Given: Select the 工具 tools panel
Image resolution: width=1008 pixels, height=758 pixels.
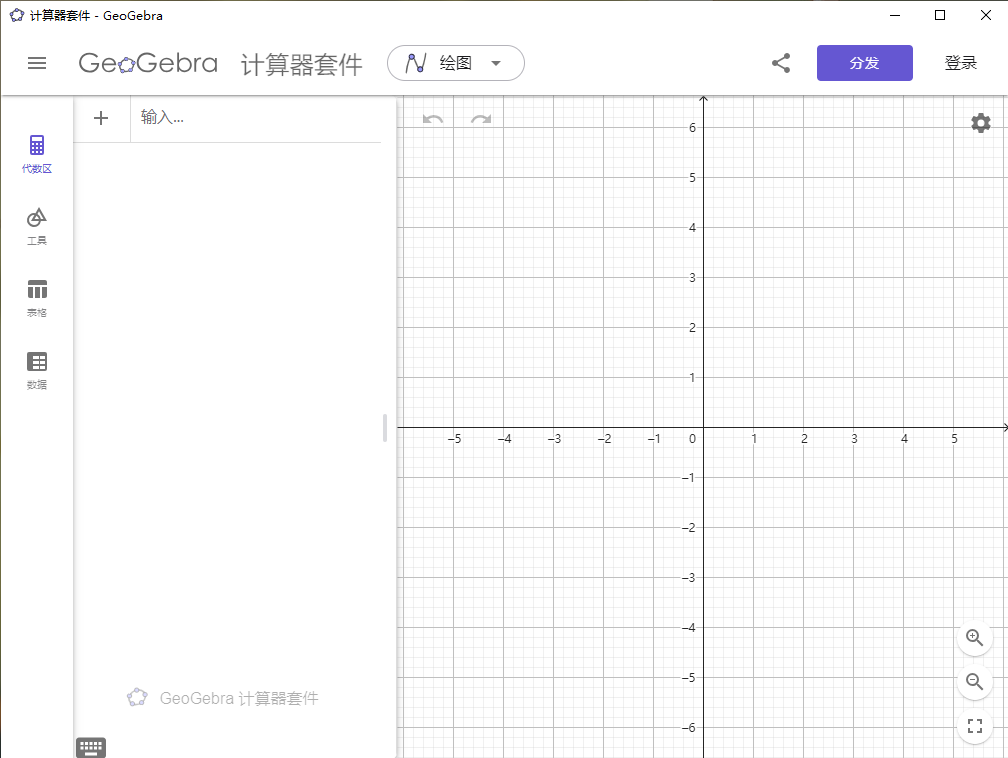Looking at the screenshot, I should [x=37, y=223].
